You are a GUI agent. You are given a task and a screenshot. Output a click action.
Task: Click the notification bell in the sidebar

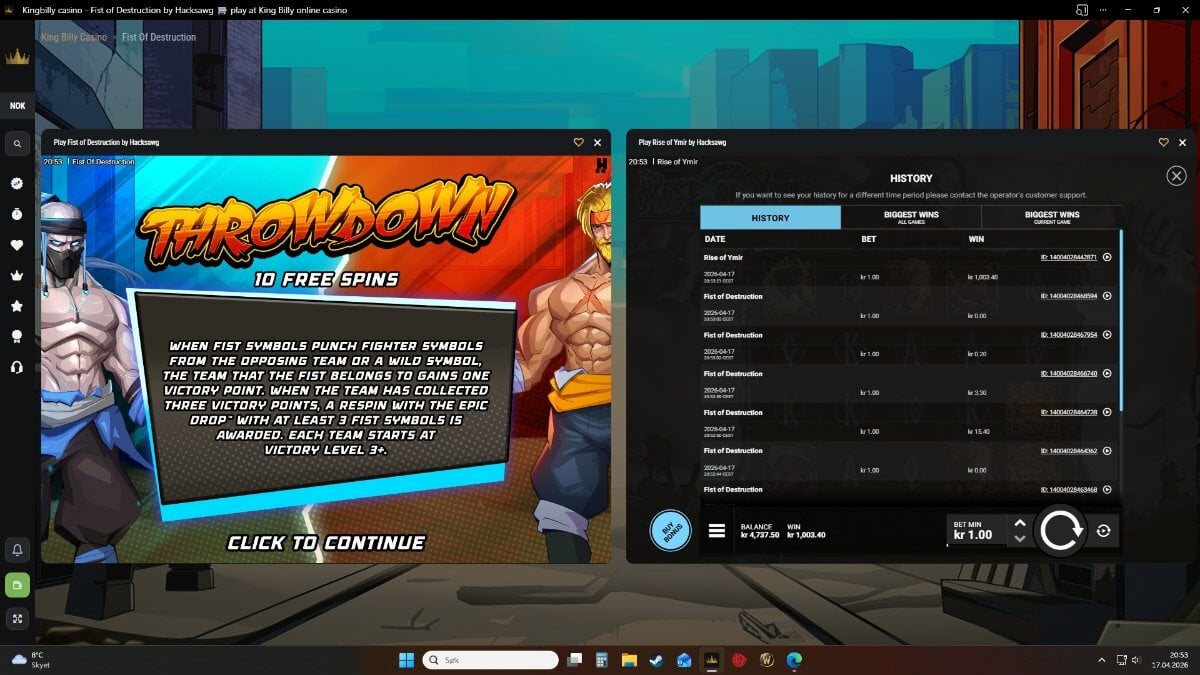click(x=17, y=550)
